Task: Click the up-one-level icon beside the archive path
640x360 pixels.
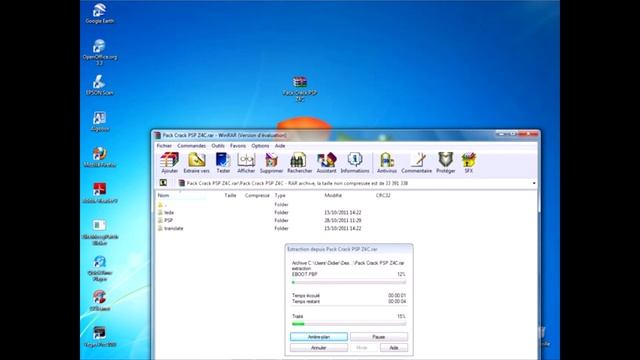Action: coord(163,183)
